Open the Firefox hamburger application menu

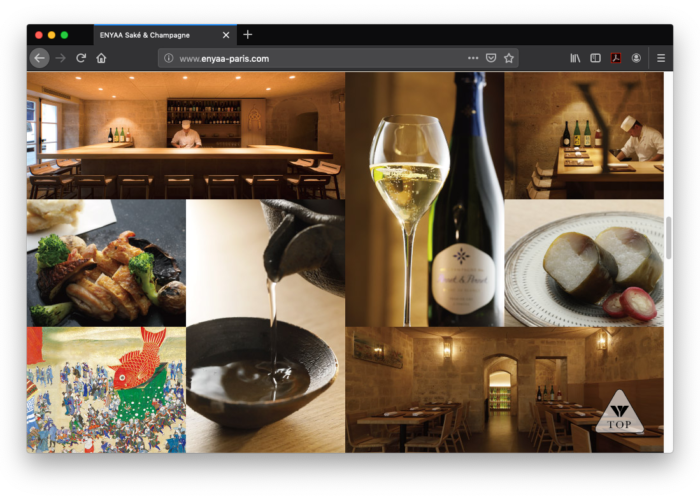point(661,58)
